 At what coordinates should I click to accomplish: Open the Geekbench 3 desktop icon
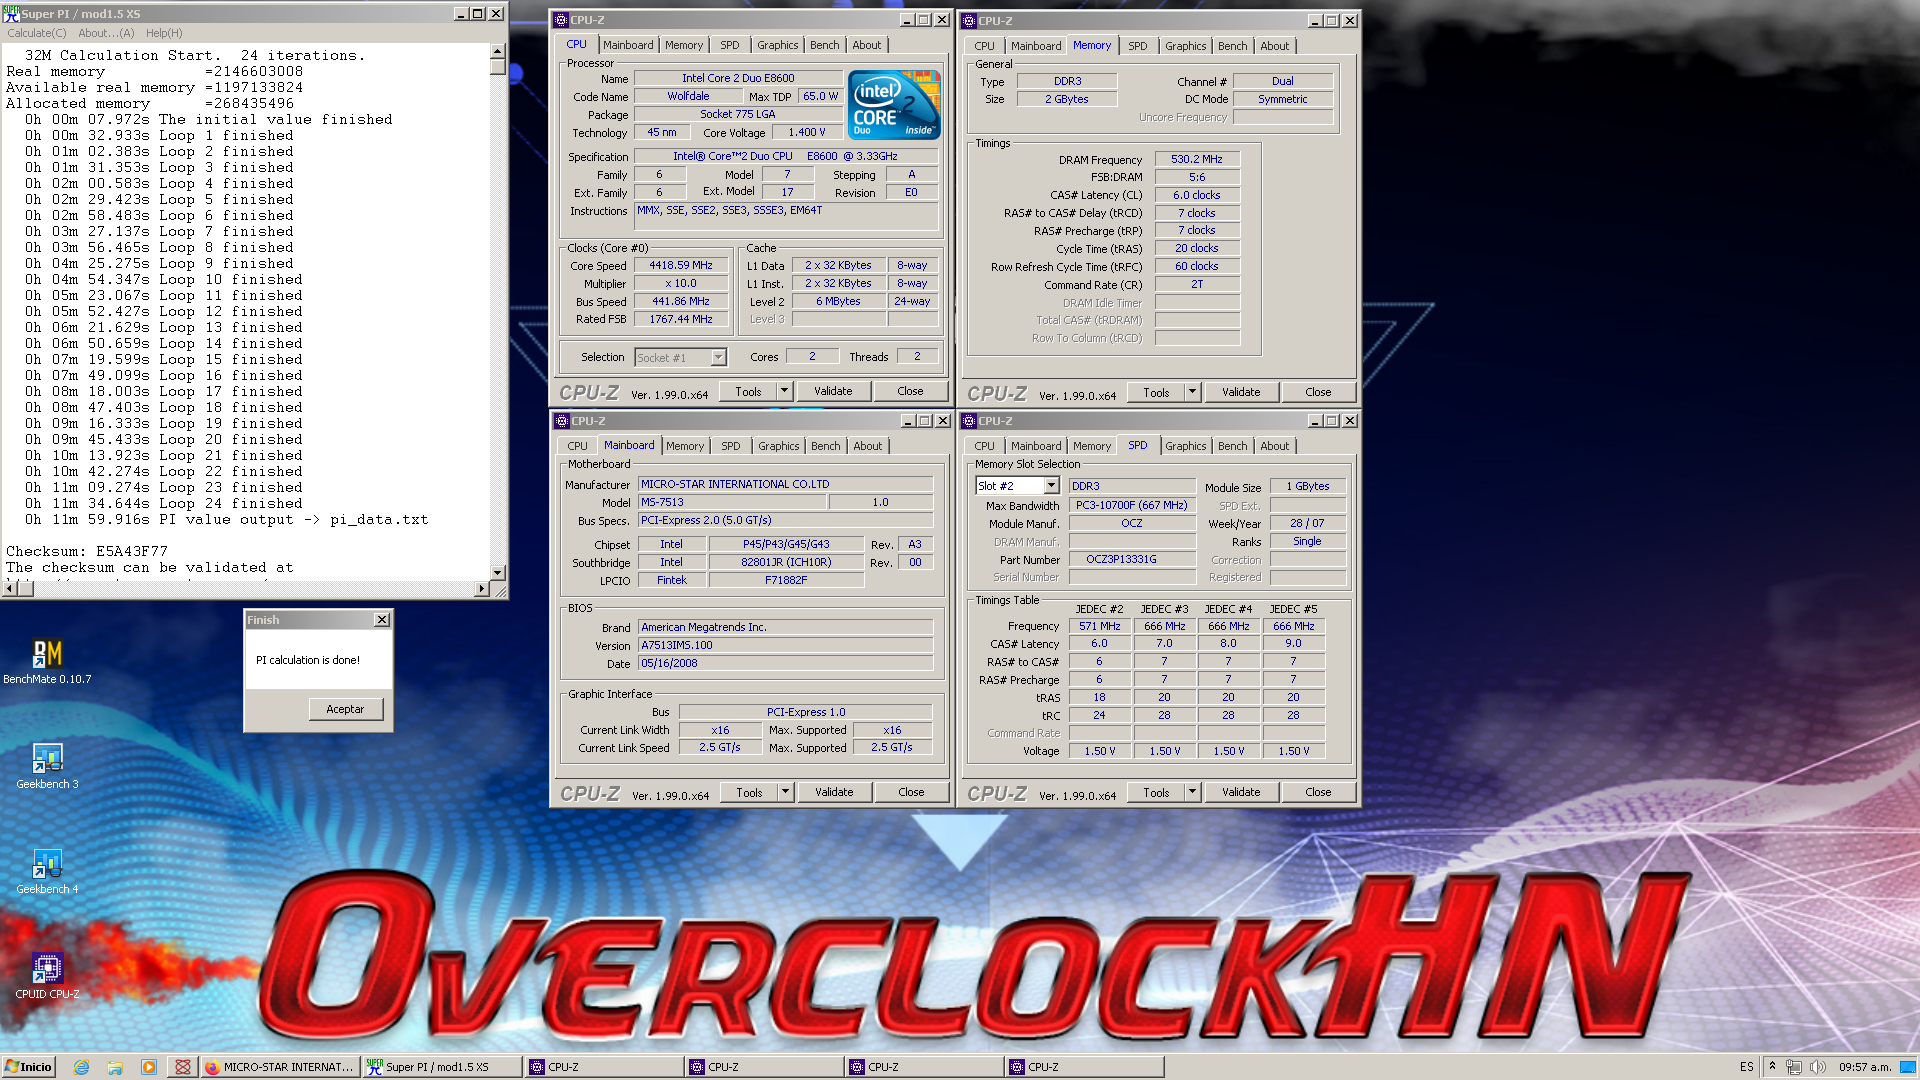(47, 766)
